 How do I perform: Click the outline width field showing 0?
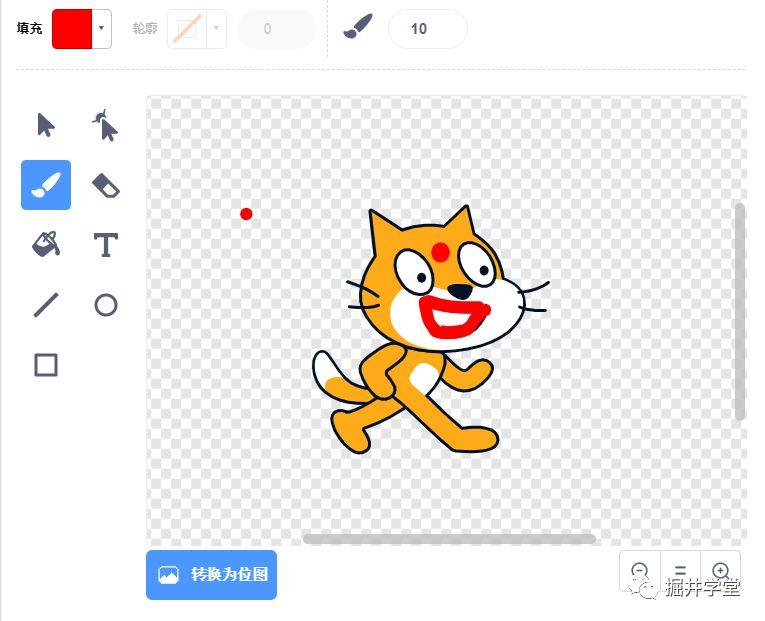pos(277,29)
